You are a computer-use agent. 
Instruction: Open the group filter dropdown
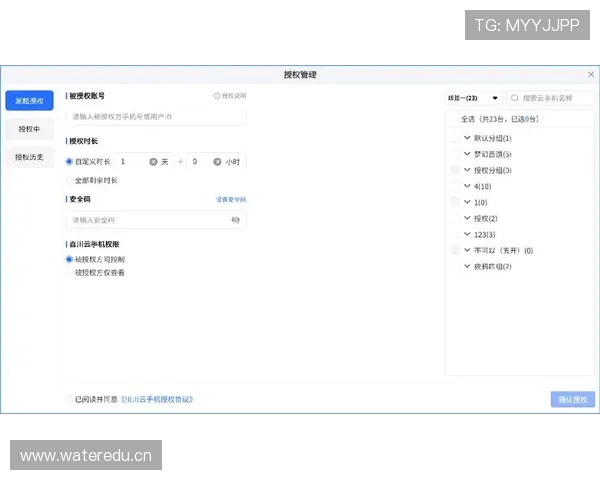(473, 98)
